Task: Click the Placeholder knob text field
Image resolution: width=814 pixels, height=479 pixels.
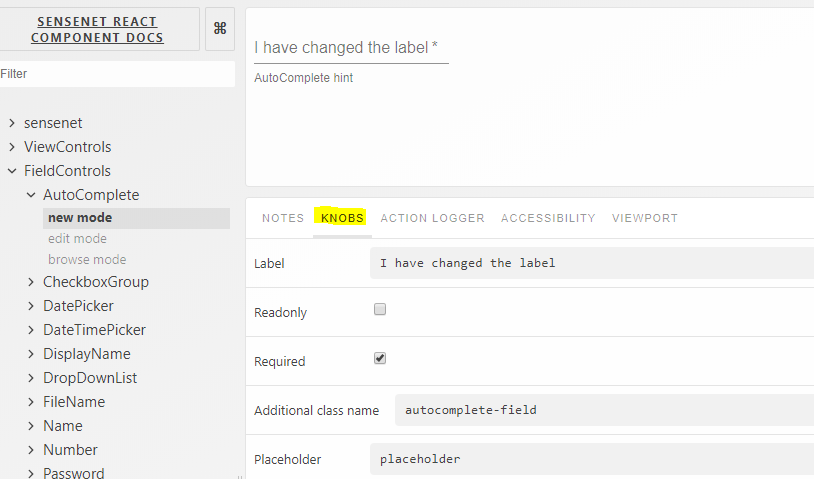Action: pos(590,459)
